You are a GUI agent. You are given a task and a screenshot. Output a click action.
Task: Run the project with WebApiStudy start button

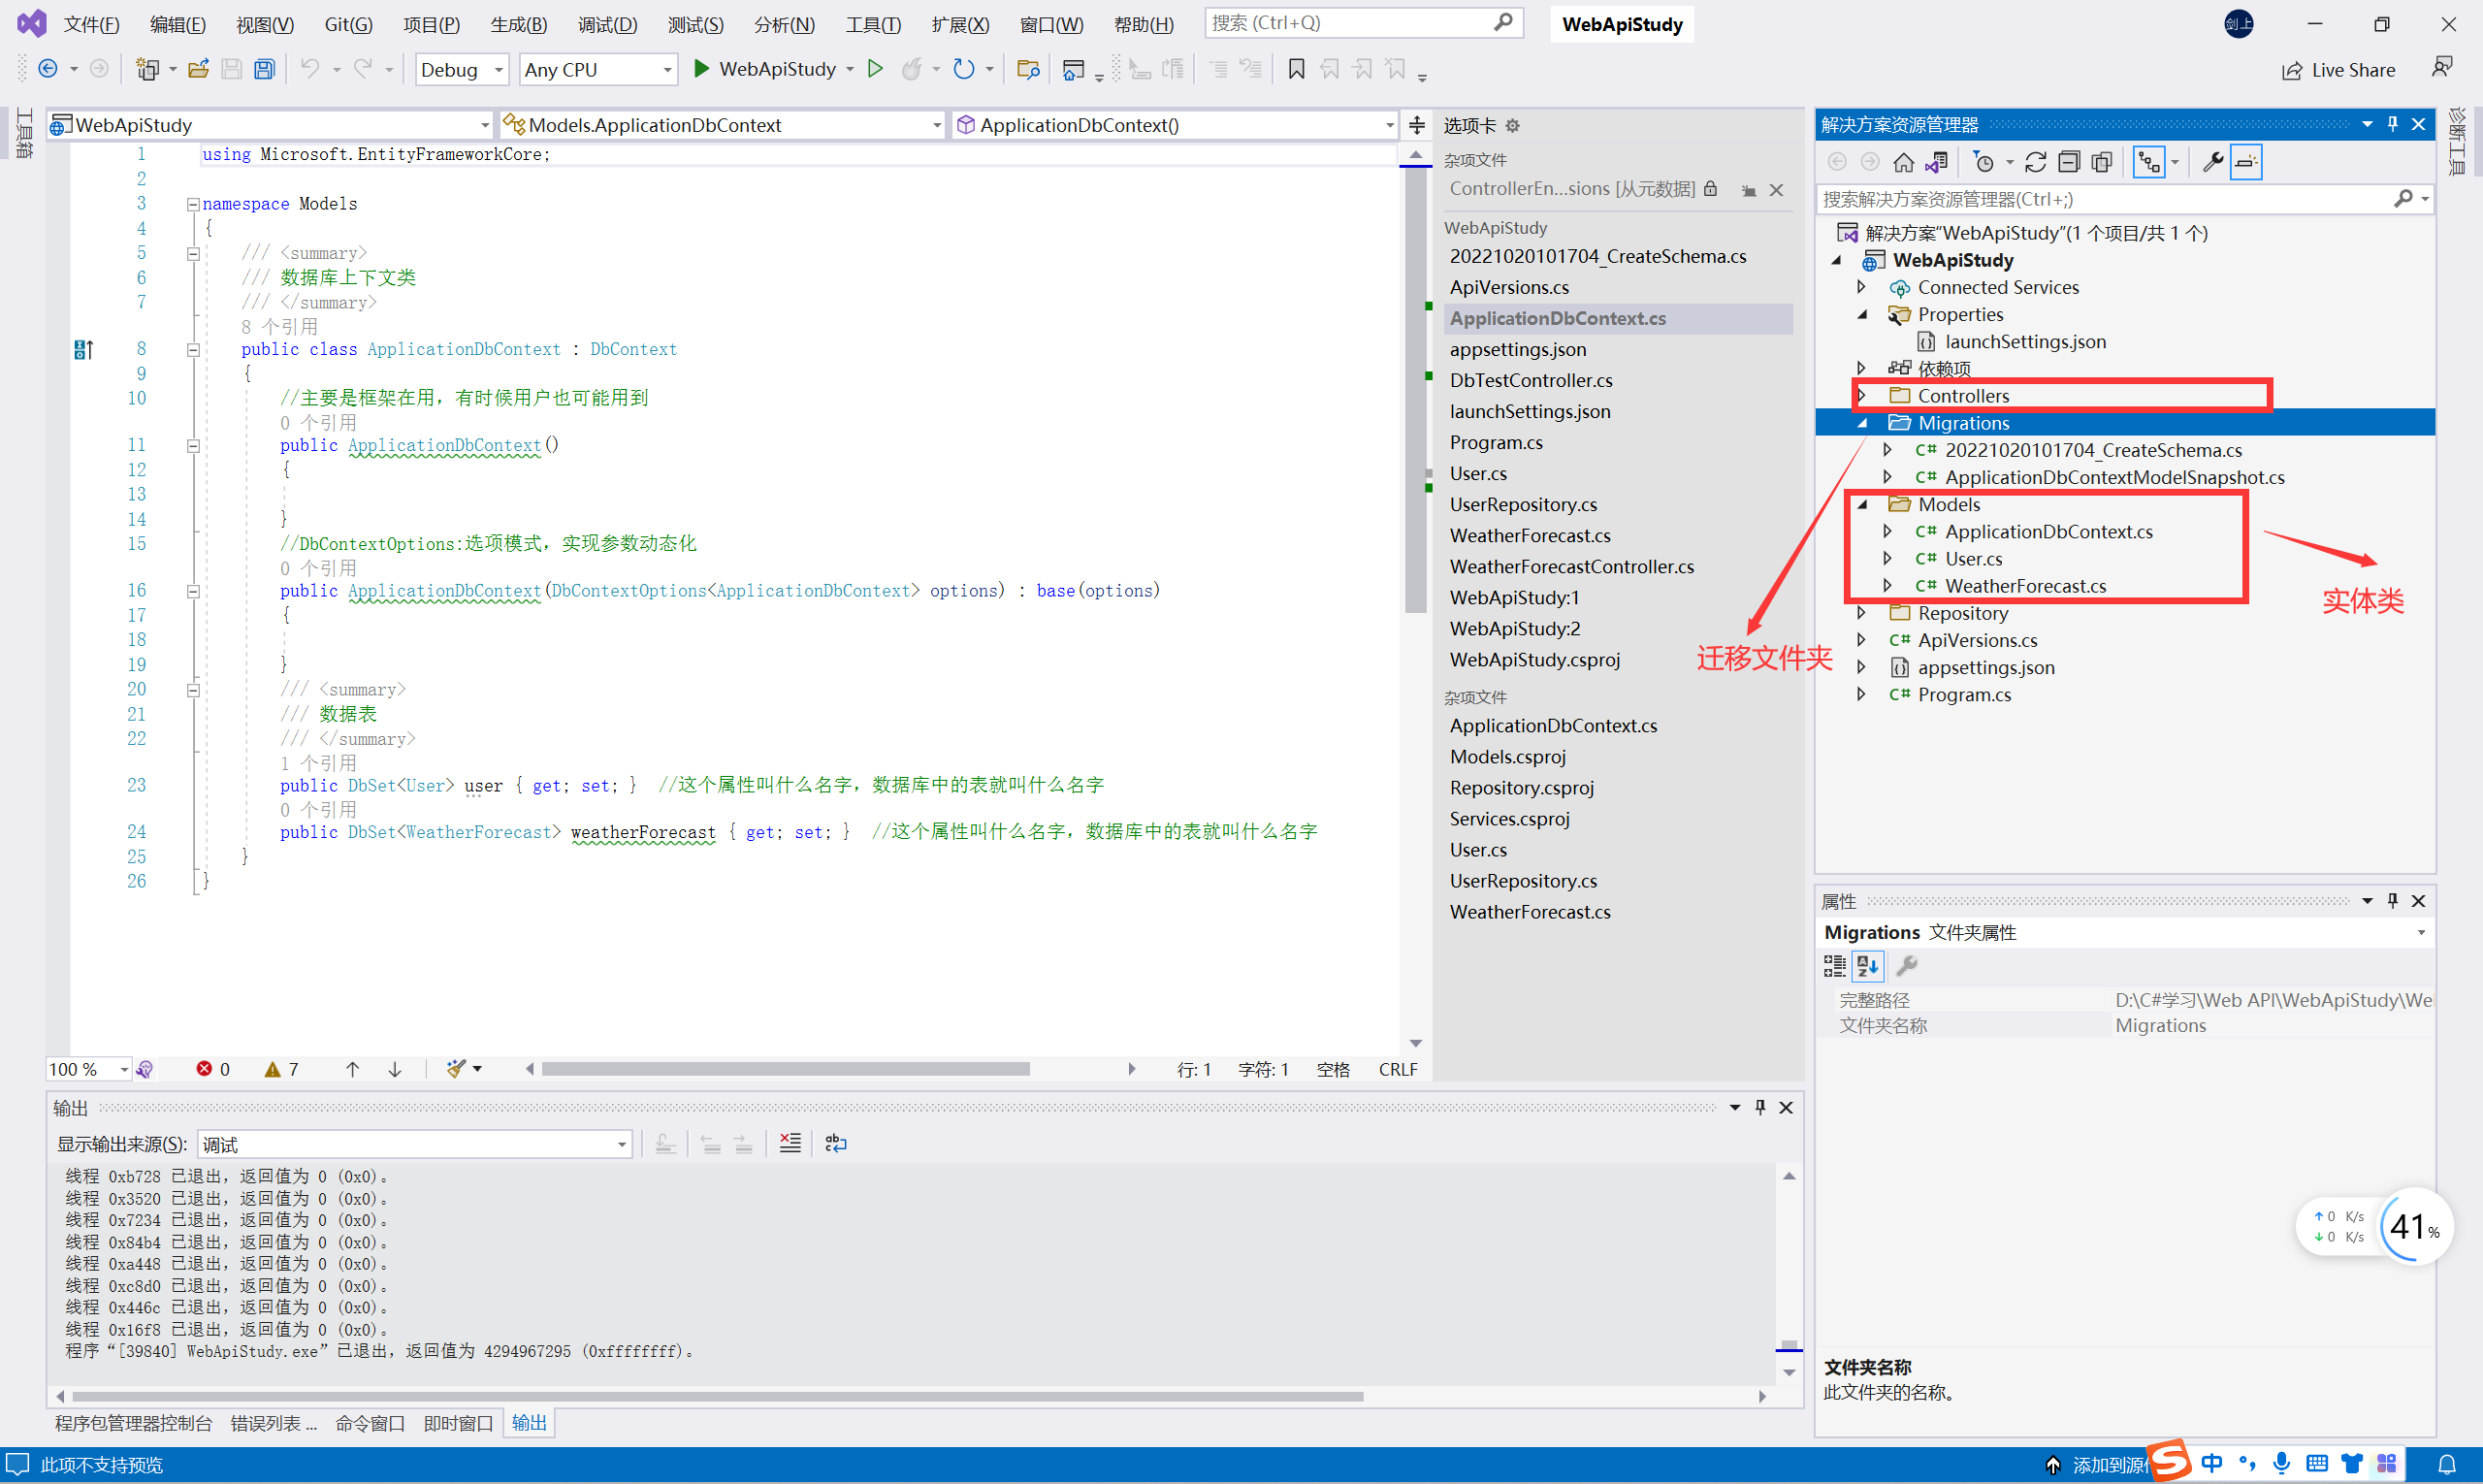tap(765, 69)
